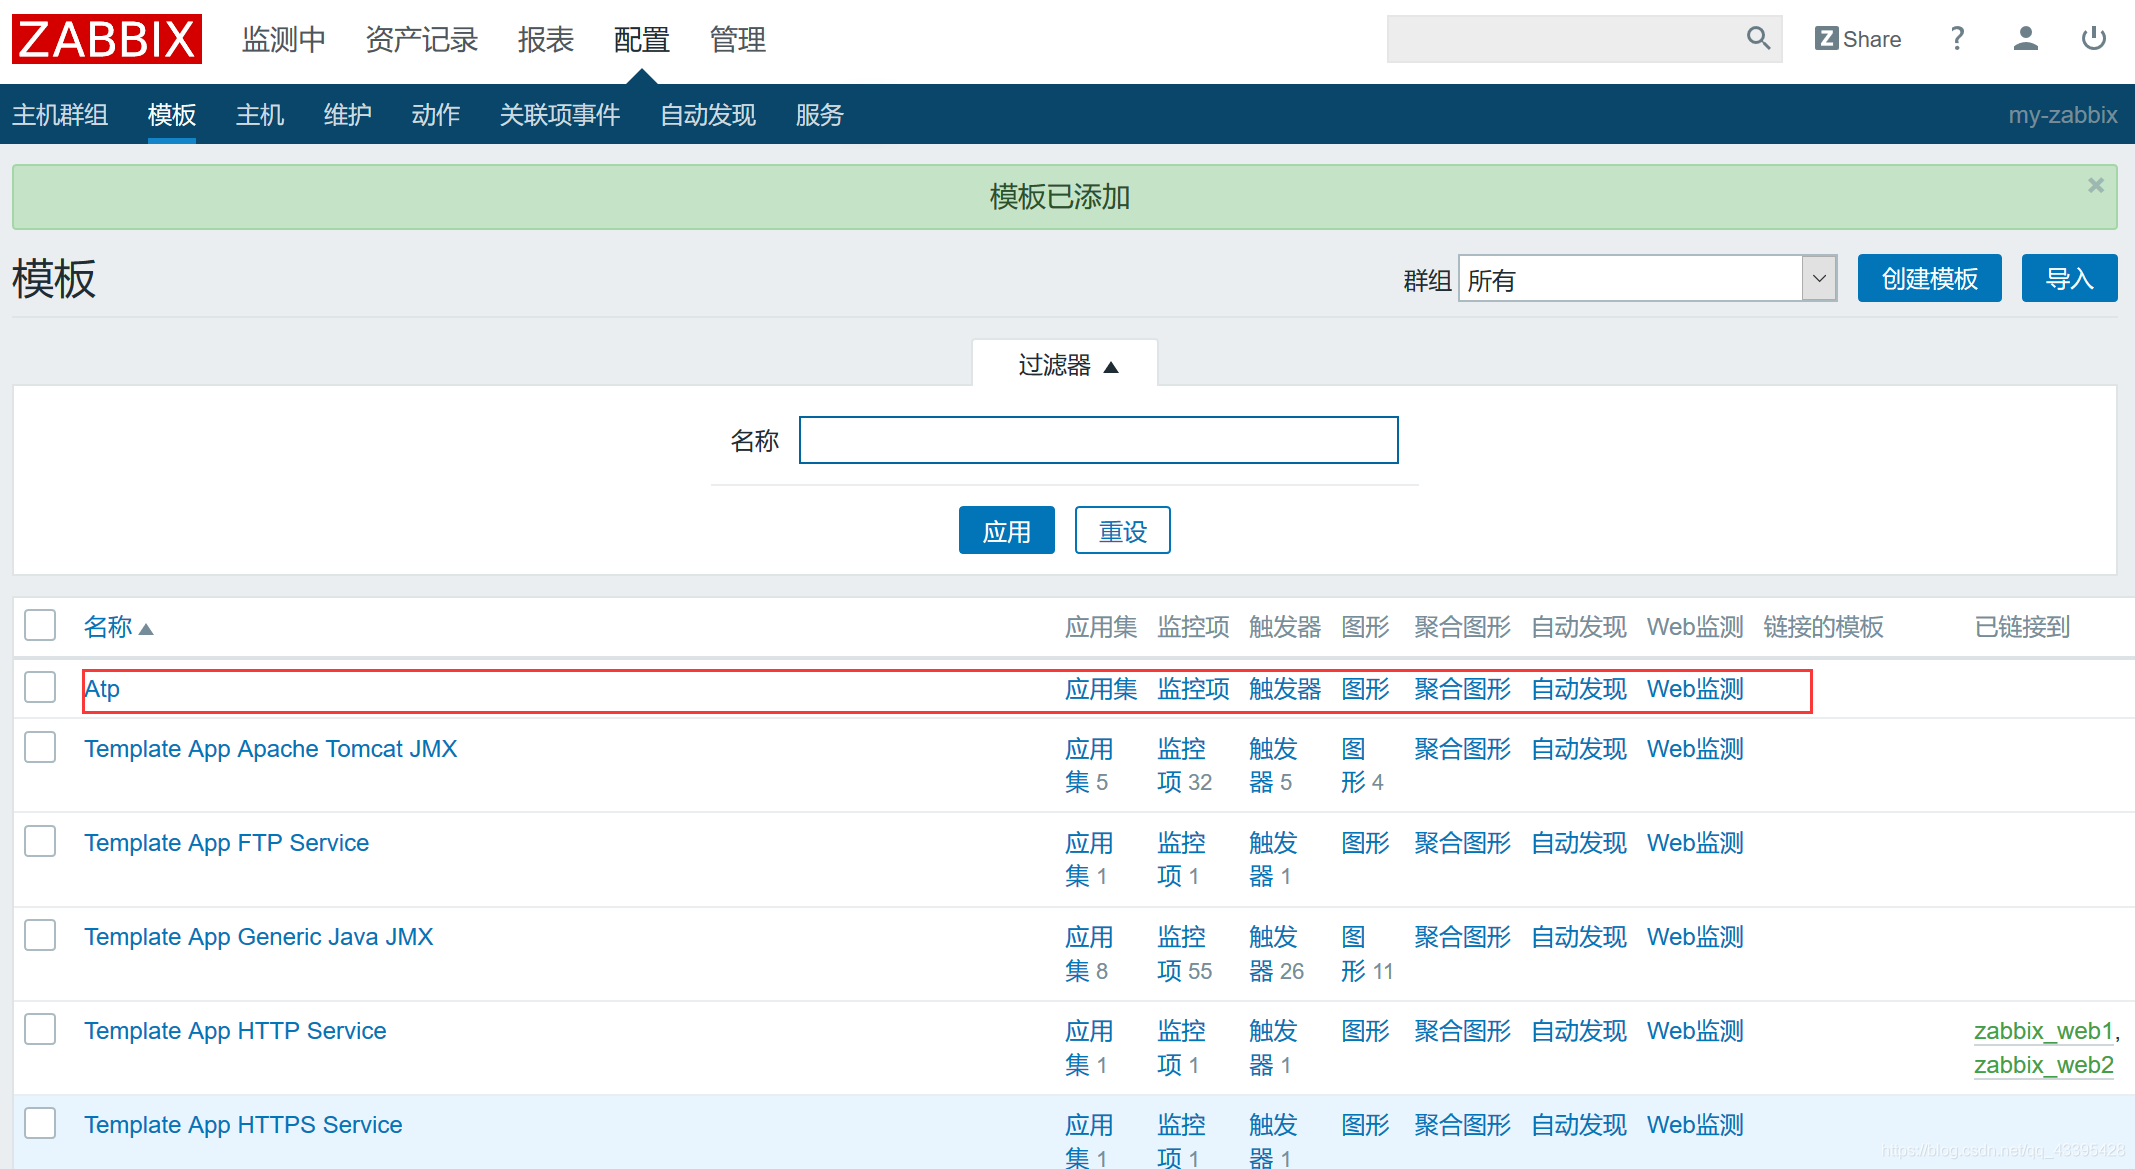The width and height of the screenshot is (2135, 1169).
Task: Check Template App Generic Java JMX checkbox
Action: [x=40, y=935]
